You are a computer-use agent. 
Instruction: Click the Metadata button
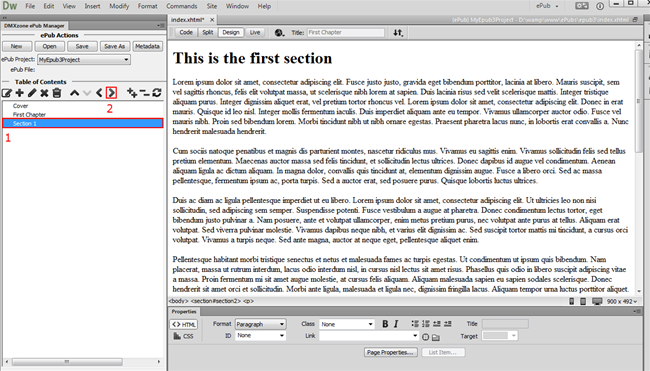point(147,46)
